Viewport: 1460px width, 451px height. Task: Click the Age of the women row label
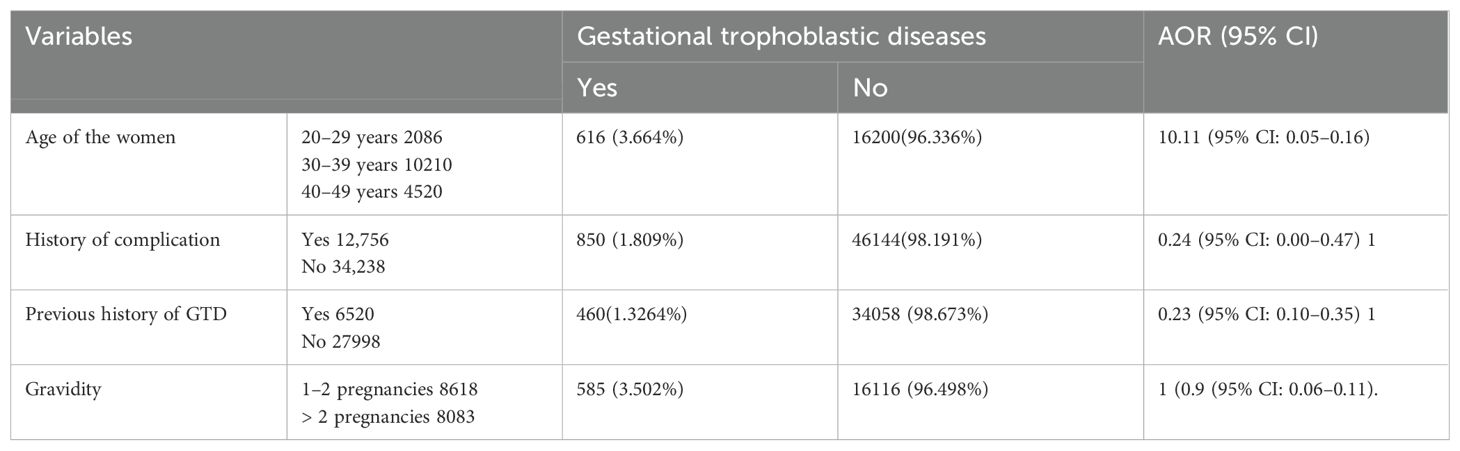coord(100,137)
